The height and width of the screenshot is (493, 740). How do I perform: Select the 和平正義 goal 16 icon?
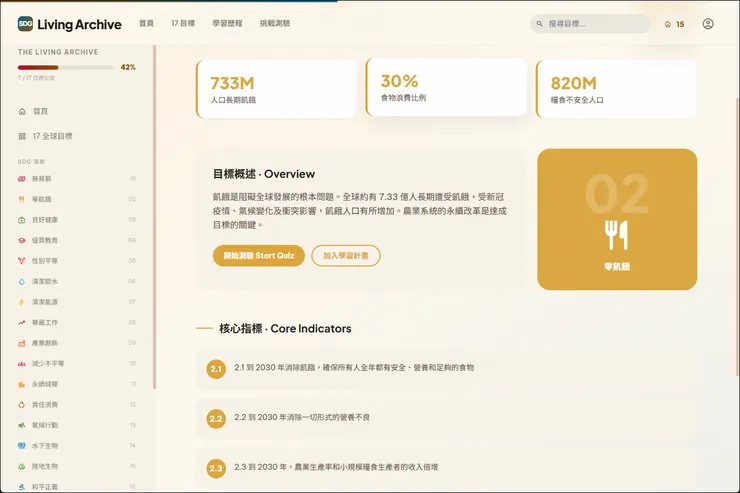tap(22, 486)
